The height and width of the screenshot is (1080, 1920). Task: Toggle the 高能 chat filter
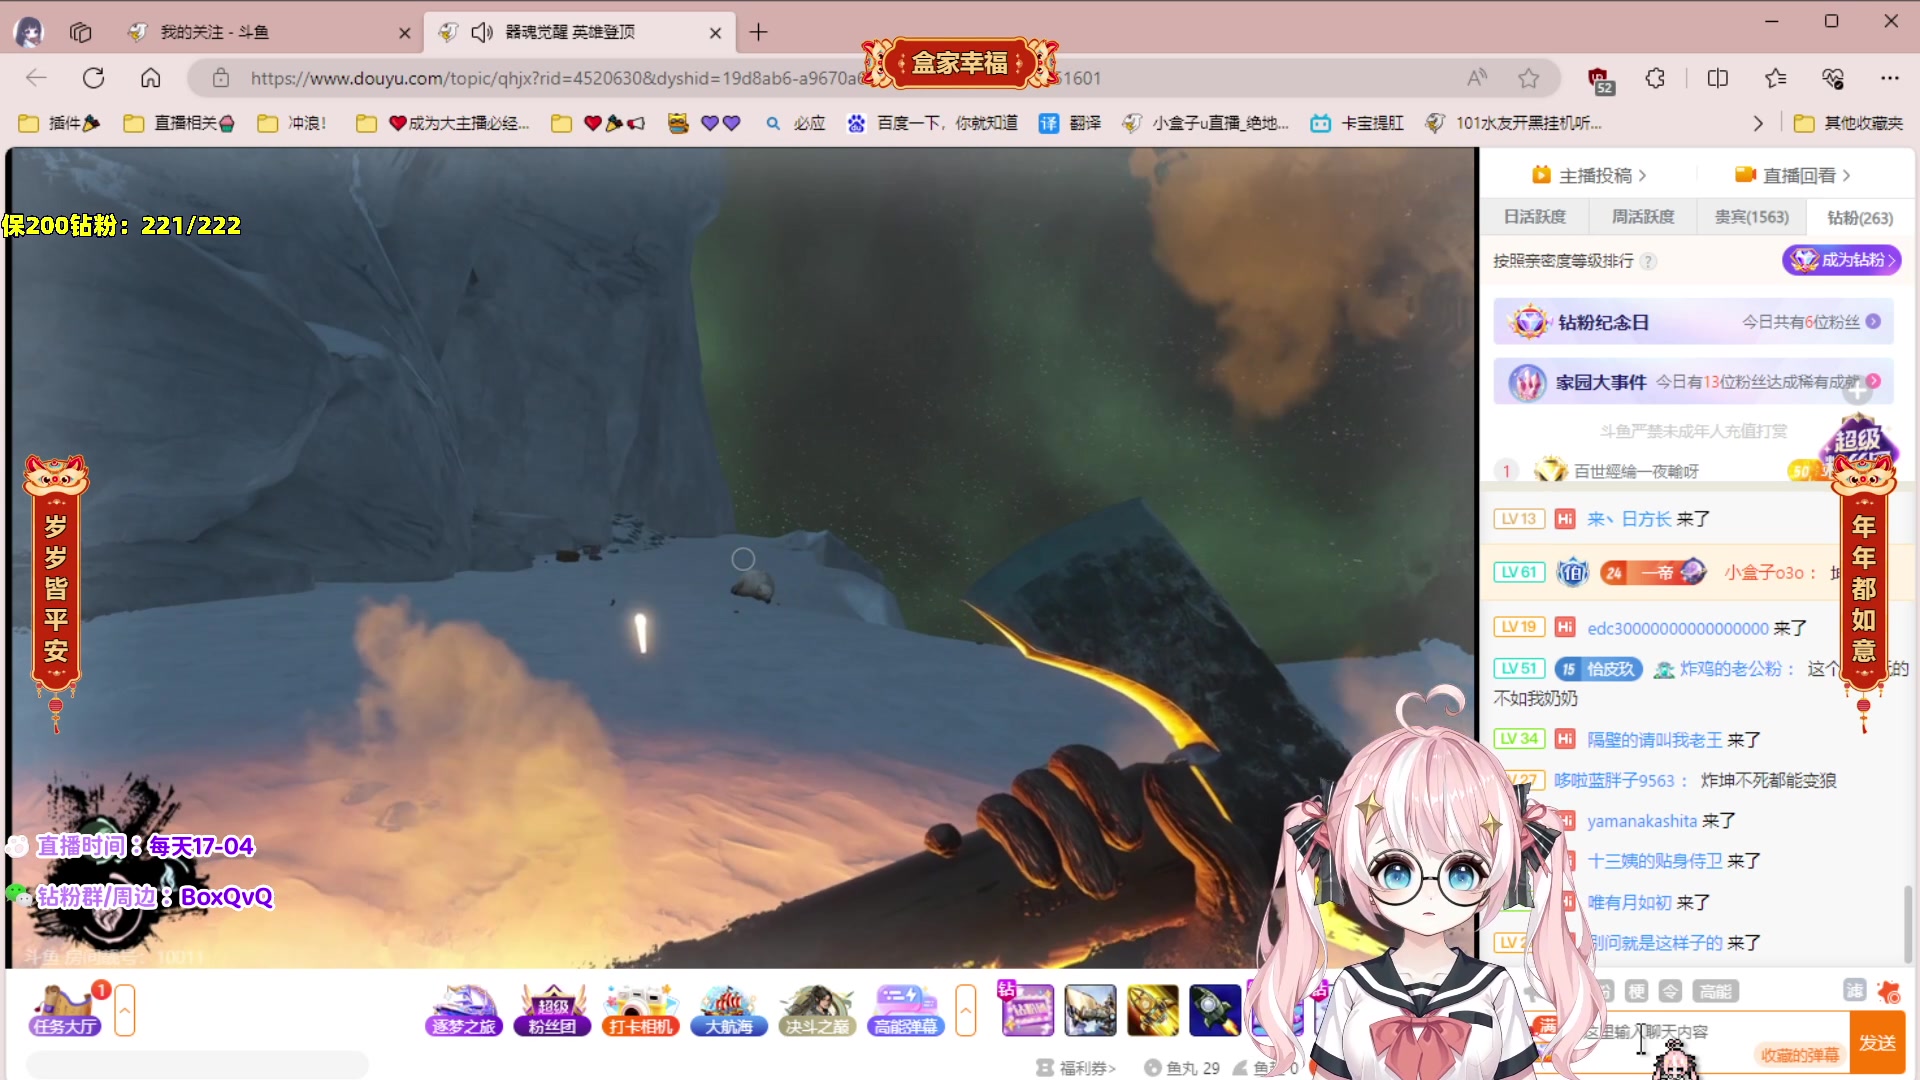(1716, 991)
